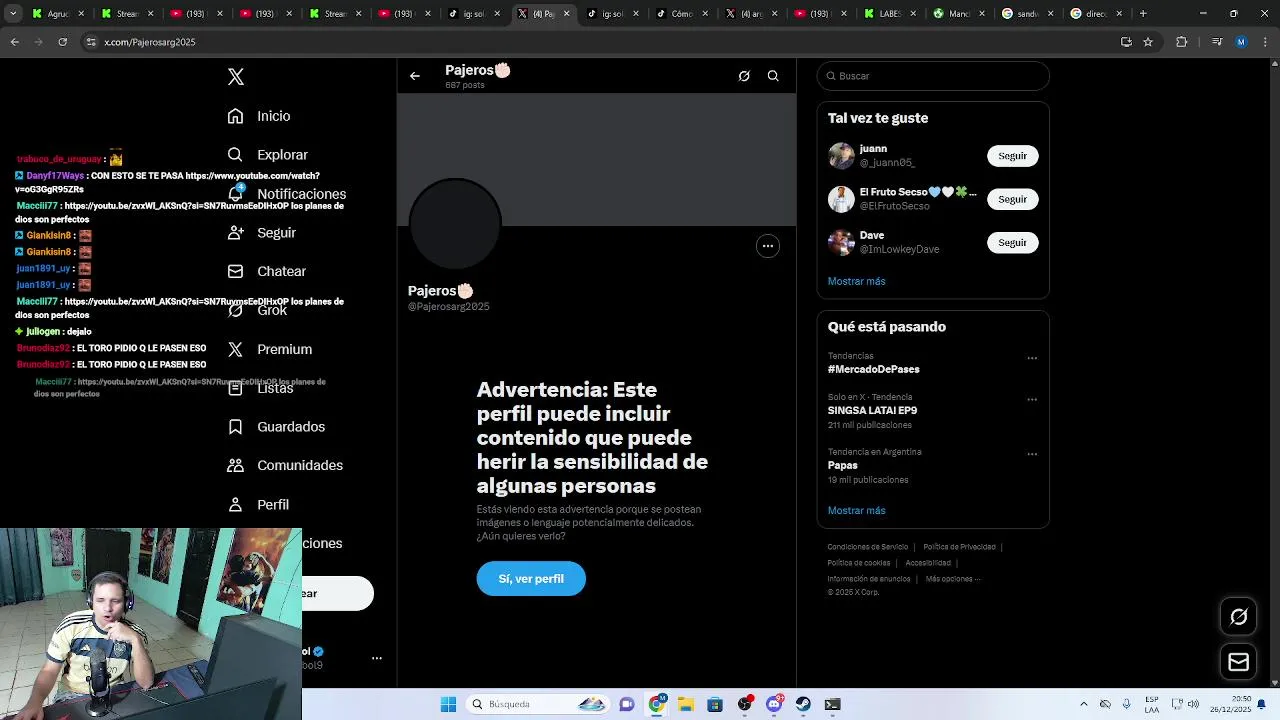The image size is (1280, 720).
Task: Open the Chrome extensions puzzle icon
Action: (1182, 42)
